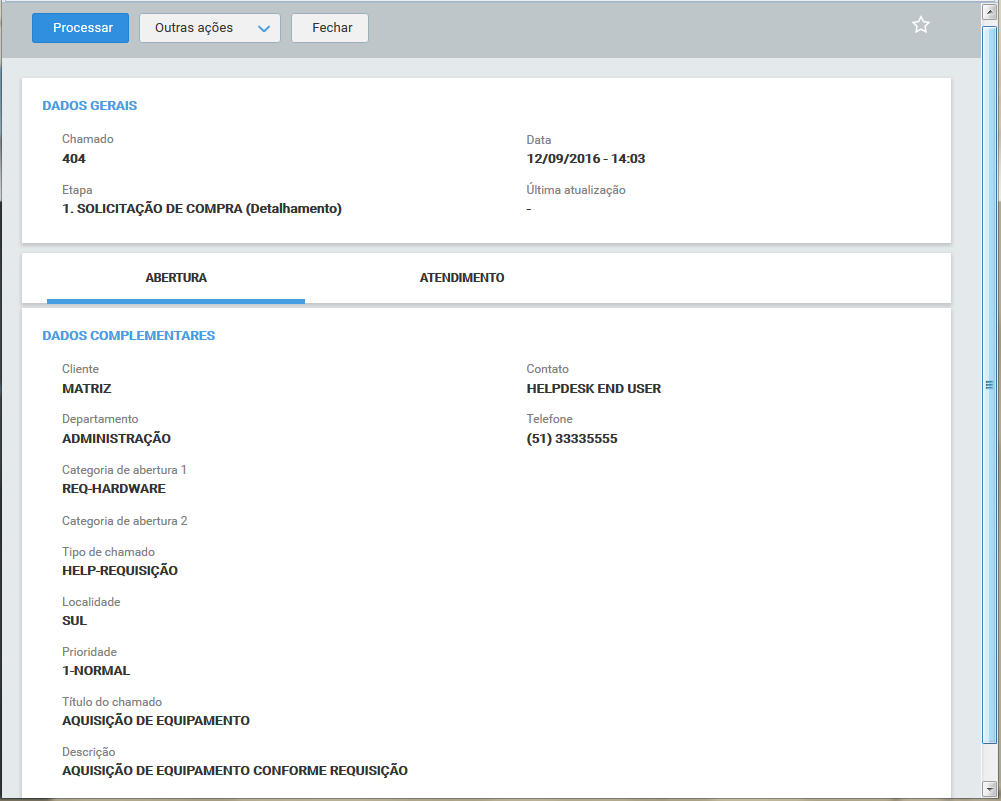The image size is (1001, 801).
Task: Click the priority value 1-NORMAL
Action: [x=95, y=671]
